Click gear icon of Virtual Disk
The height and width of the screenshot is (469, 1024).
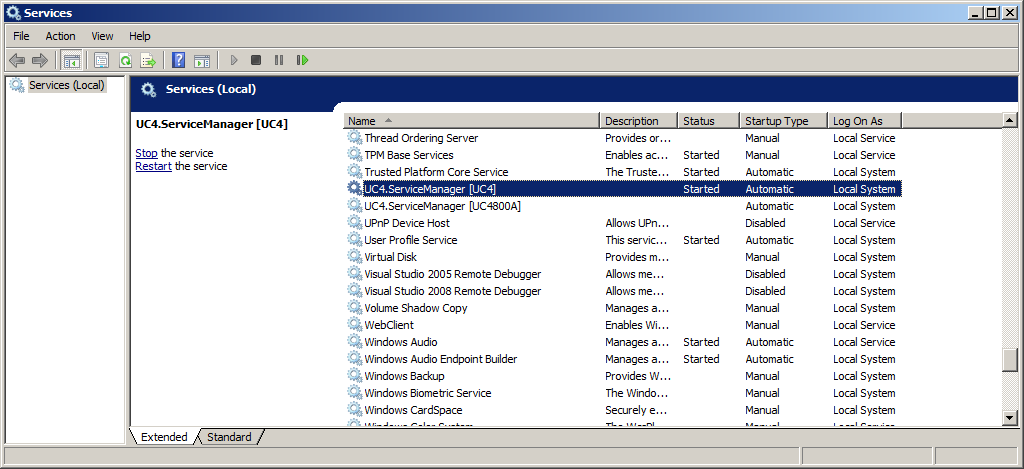[355, 257]
